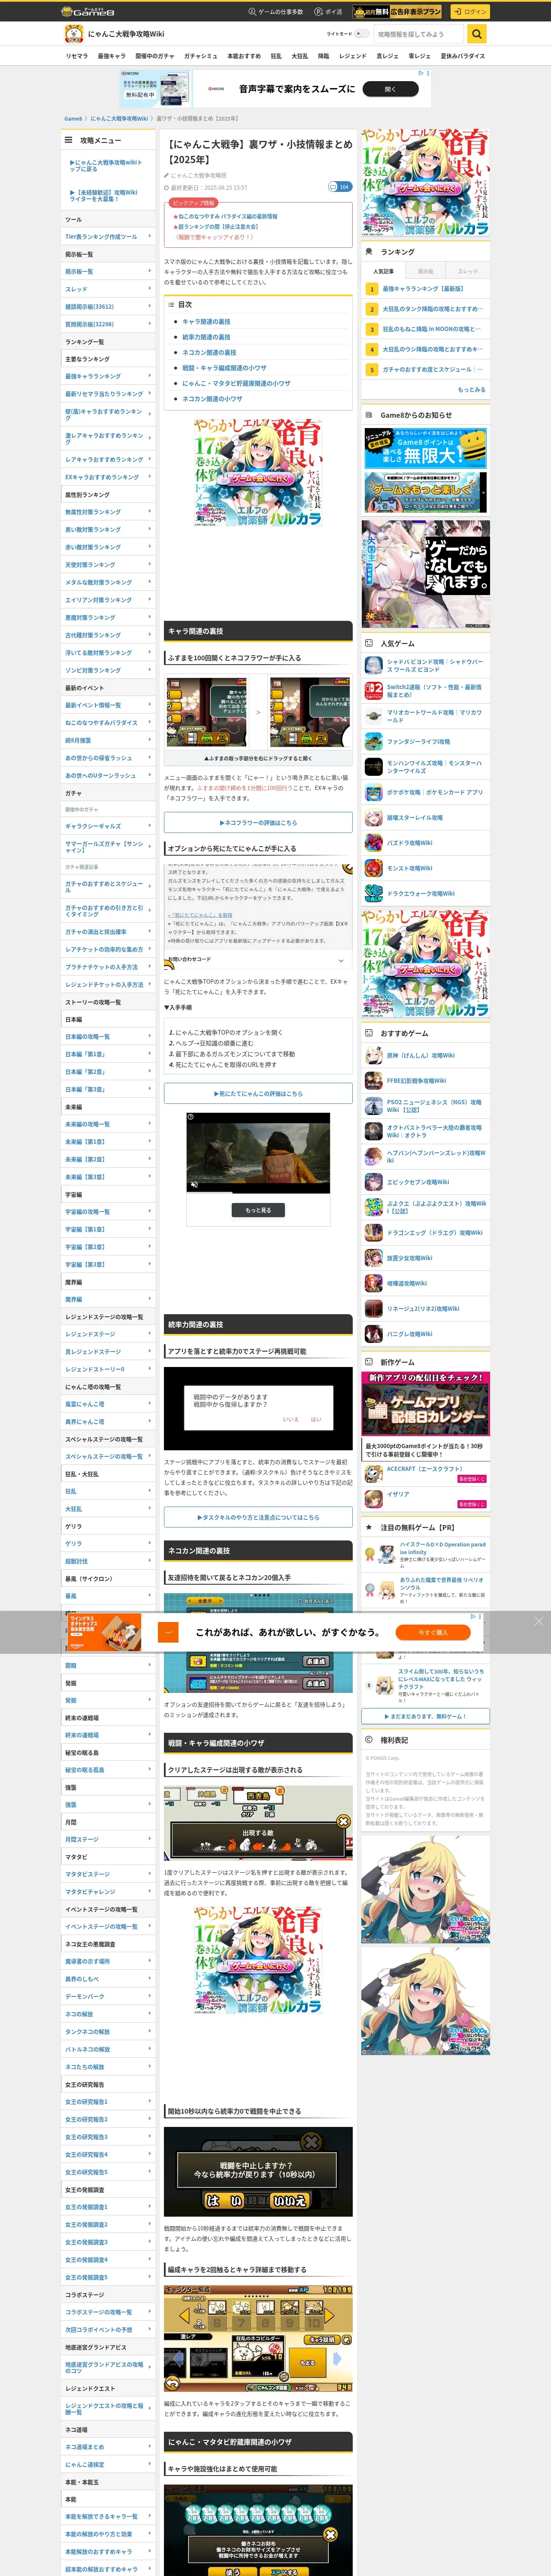Open ゲームの仕事多数 header link

275,12
